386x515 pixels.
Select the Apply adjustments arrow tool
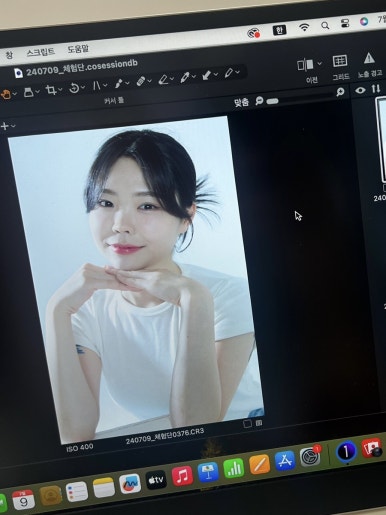(x=206, y=75)
